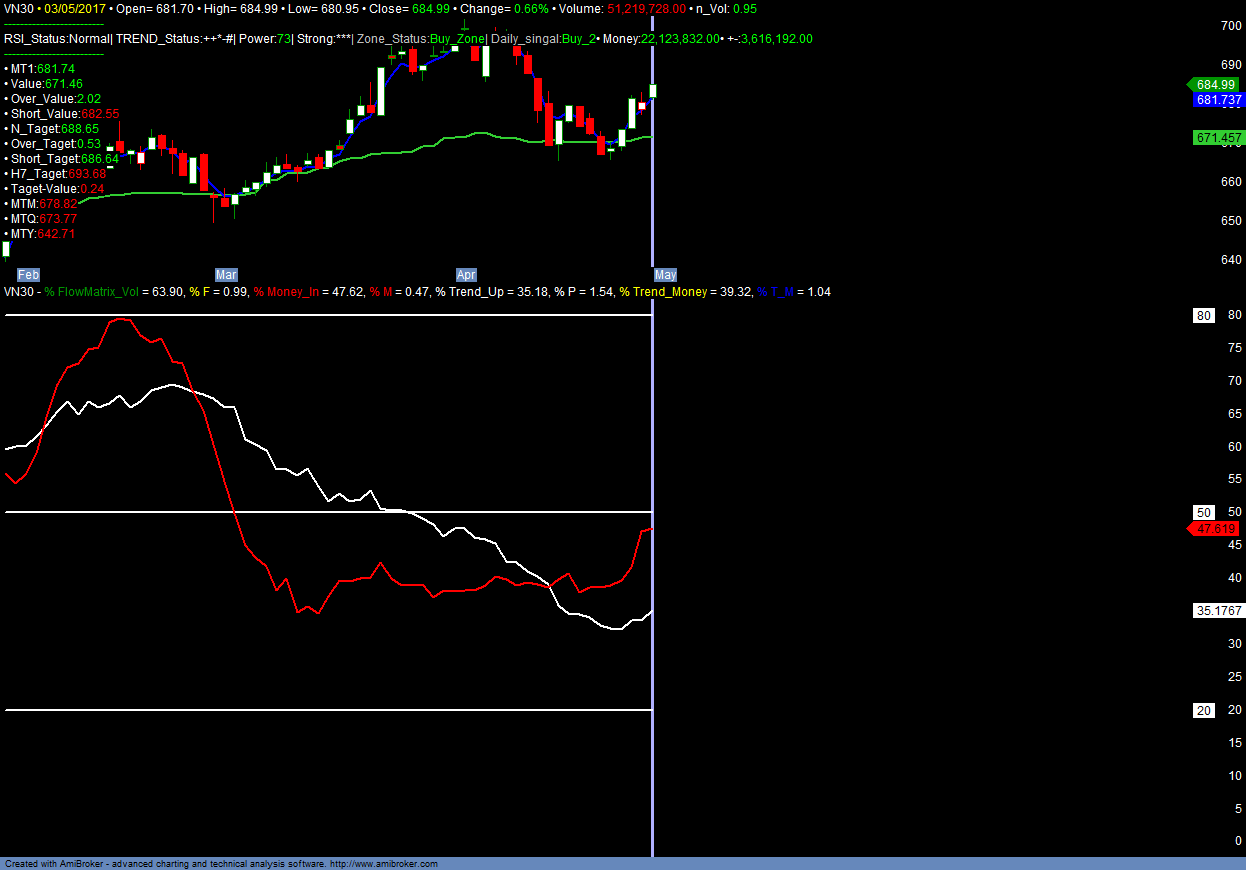Image resolution: width=1246 pixels, height=870 pixels.
Task: Click the green 684.99 close price marker
Action: 1214,85
